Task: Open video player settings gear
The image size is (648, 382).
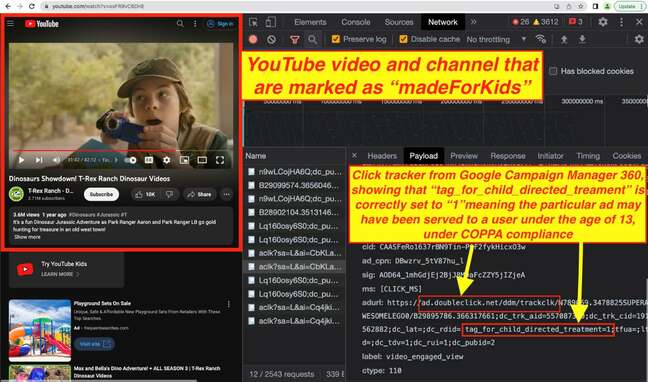Action: click(x=166, y=160)
